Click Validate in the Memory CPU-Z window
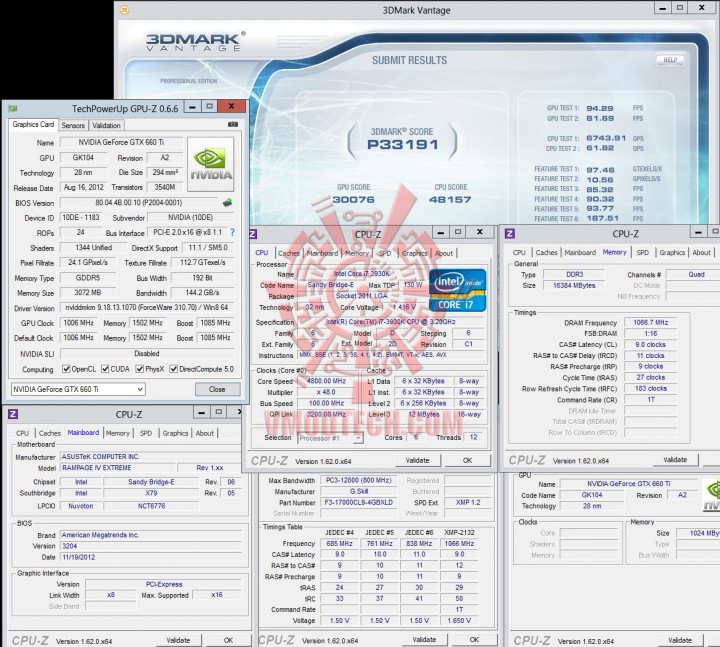Viewport: 720px width, 647px height. click(x=675, y=460)
